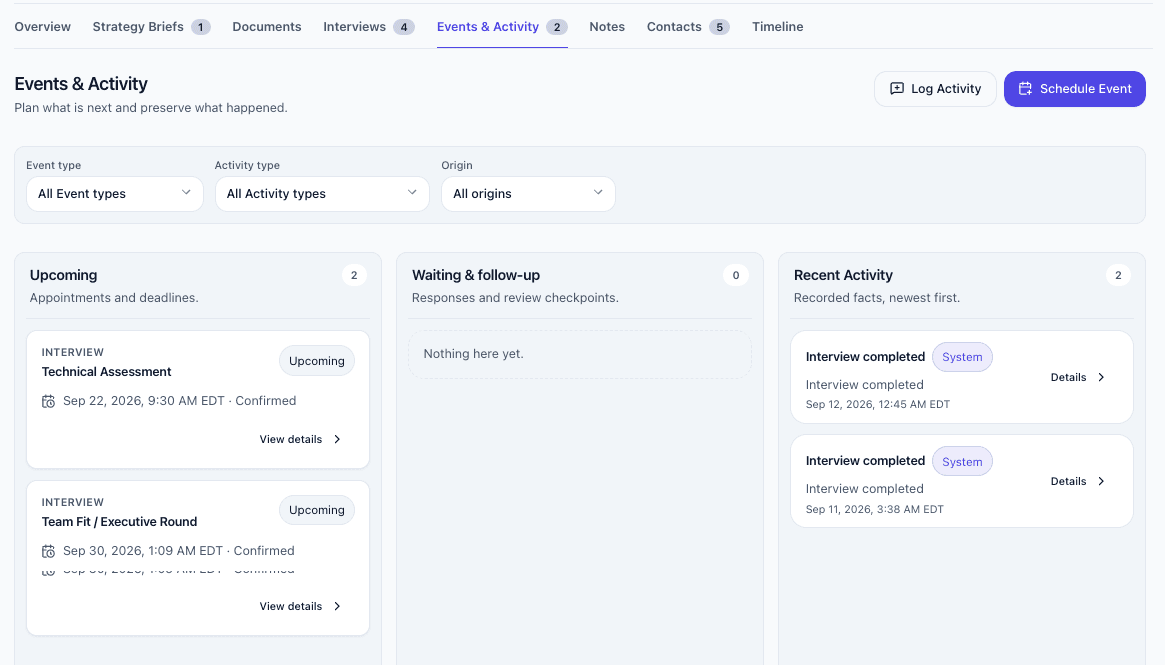Image resolution: width=1165 pixels, height=665 pixels.
Task: Open the Activity type dropdown
Action: [x=322, y=194]
